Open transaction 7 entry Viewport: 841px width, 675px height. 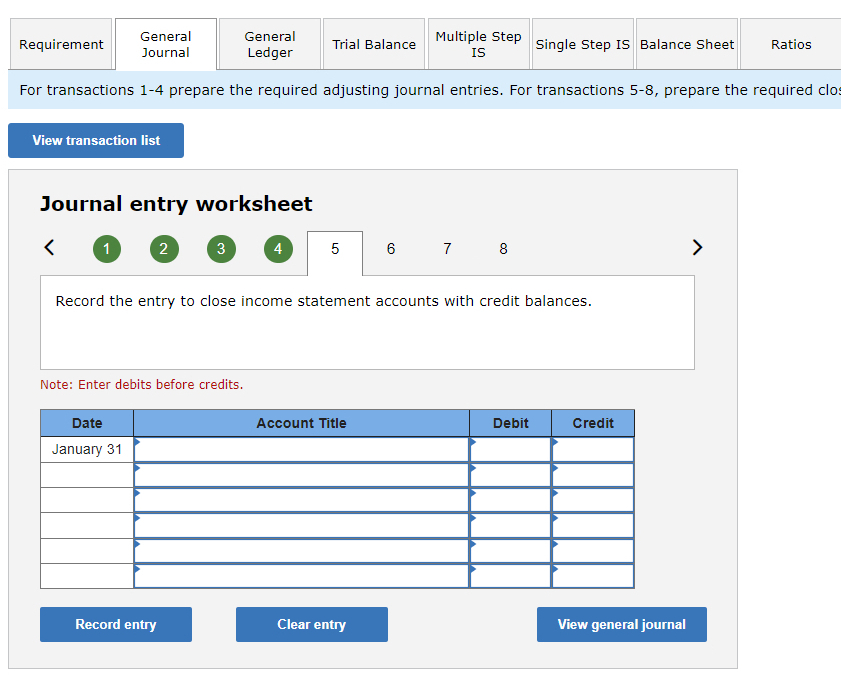pyautogui.click(x=447, y=249)
